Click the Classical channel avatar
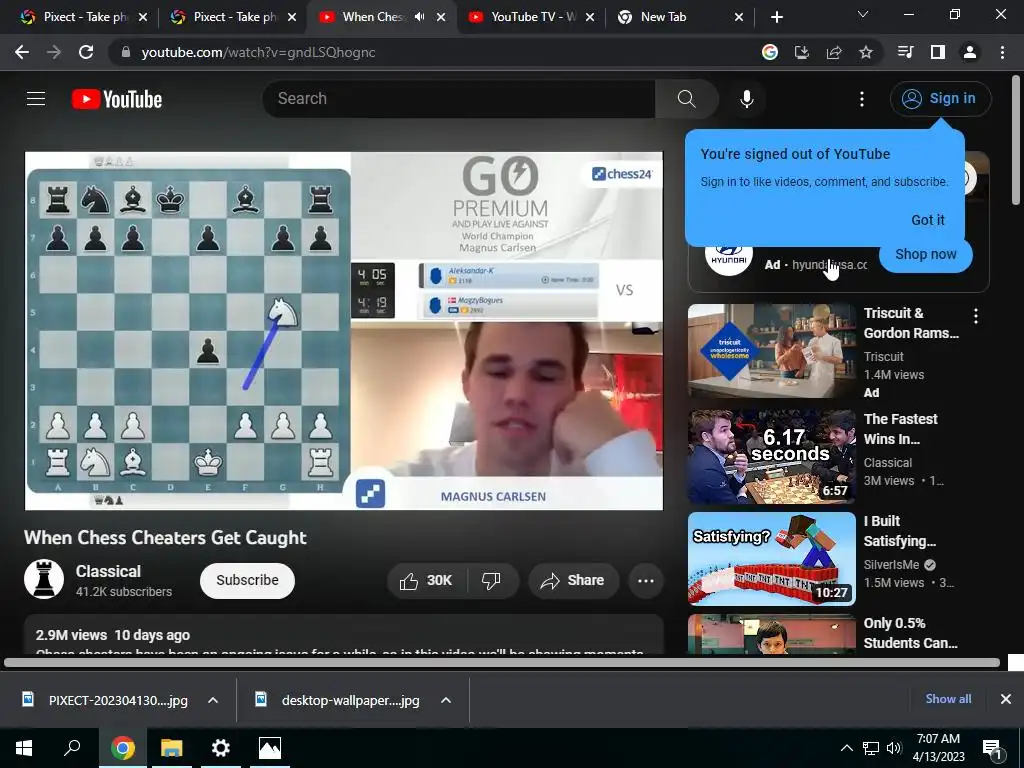This screenshot has width=1024, height=768. coord(44,579)
